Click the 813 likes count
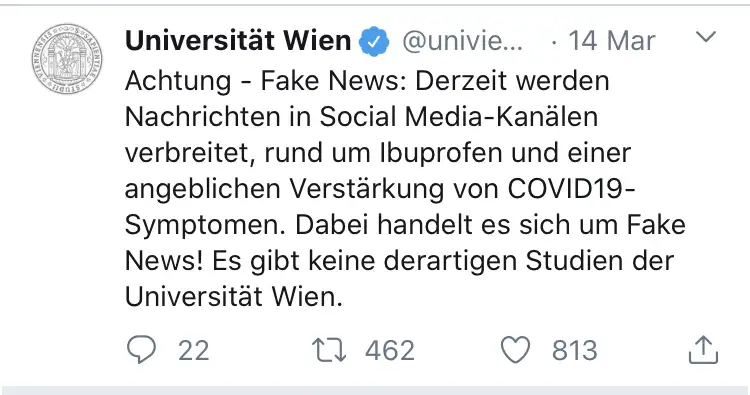The width and height of the screenshot is (750, 395). click(x=574, y=351)
